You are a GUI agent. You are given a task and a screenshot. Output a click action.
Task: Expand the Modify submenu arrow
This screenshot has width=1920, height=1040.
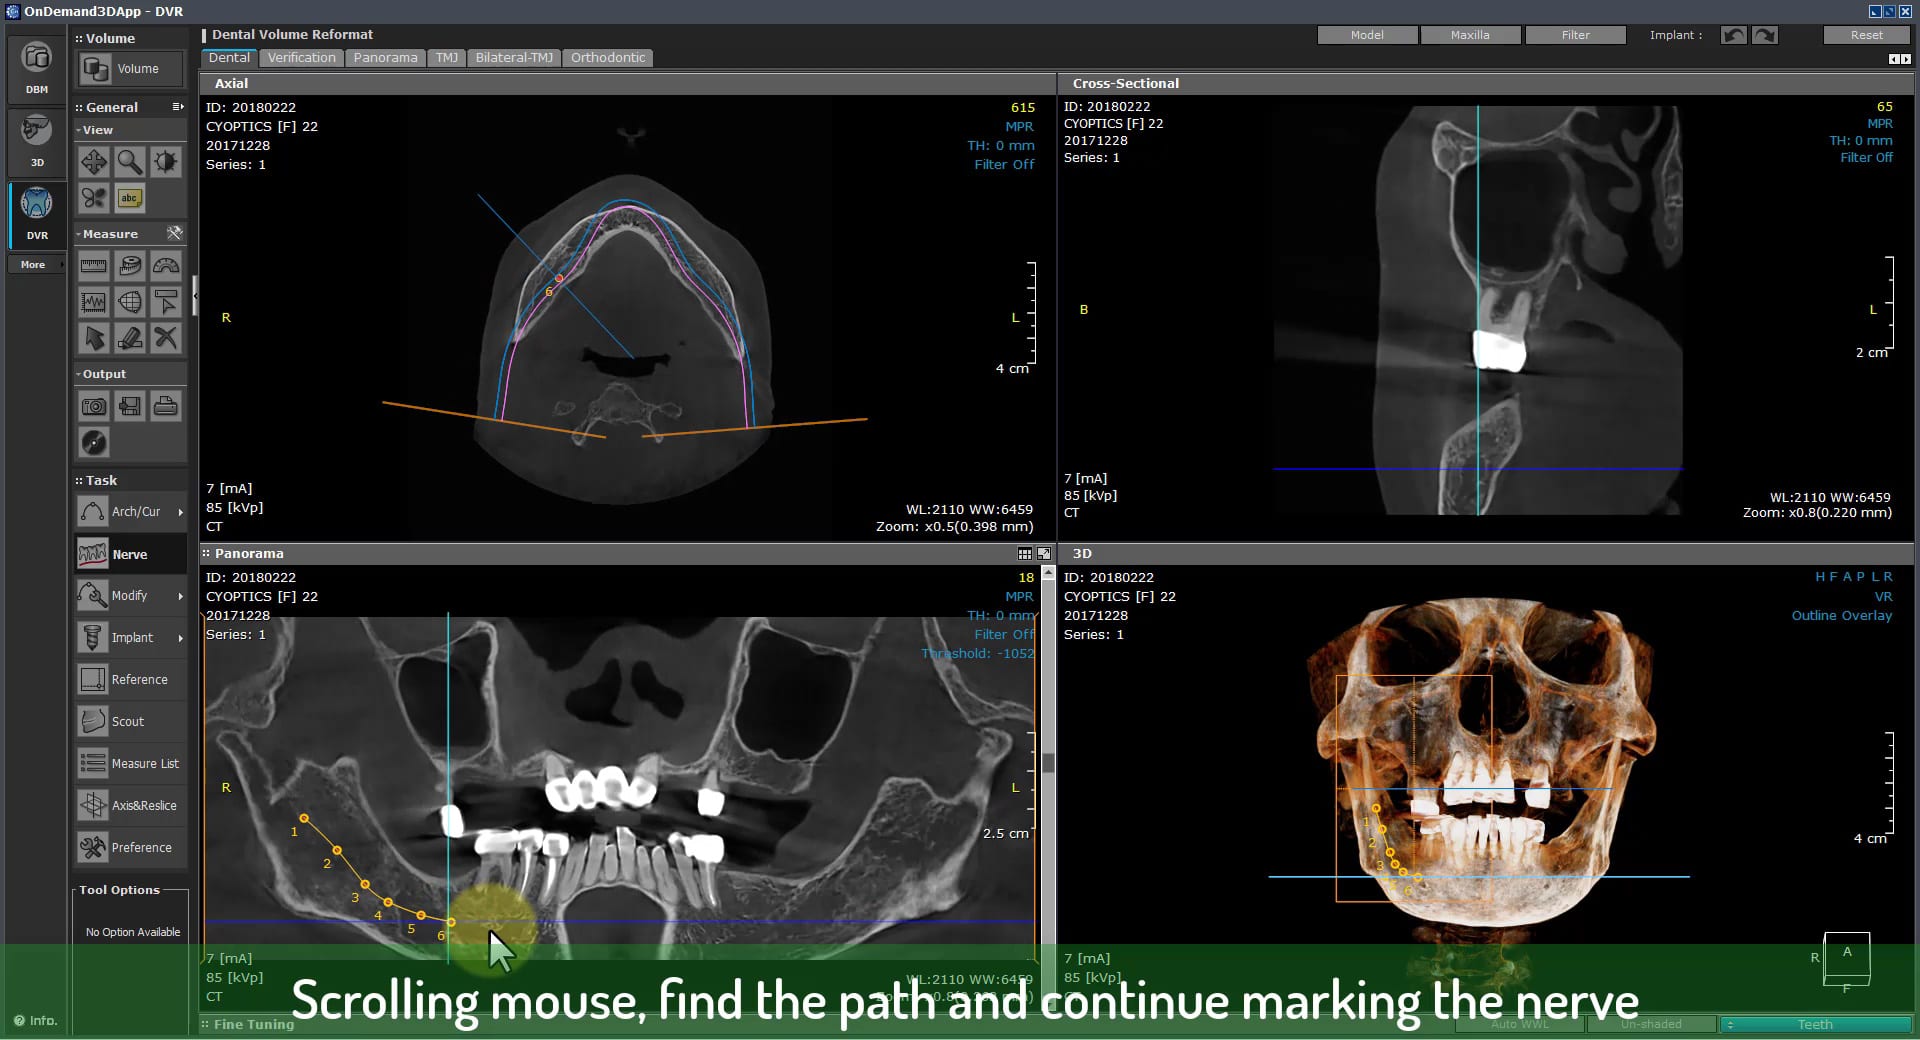tap(180, 596)
